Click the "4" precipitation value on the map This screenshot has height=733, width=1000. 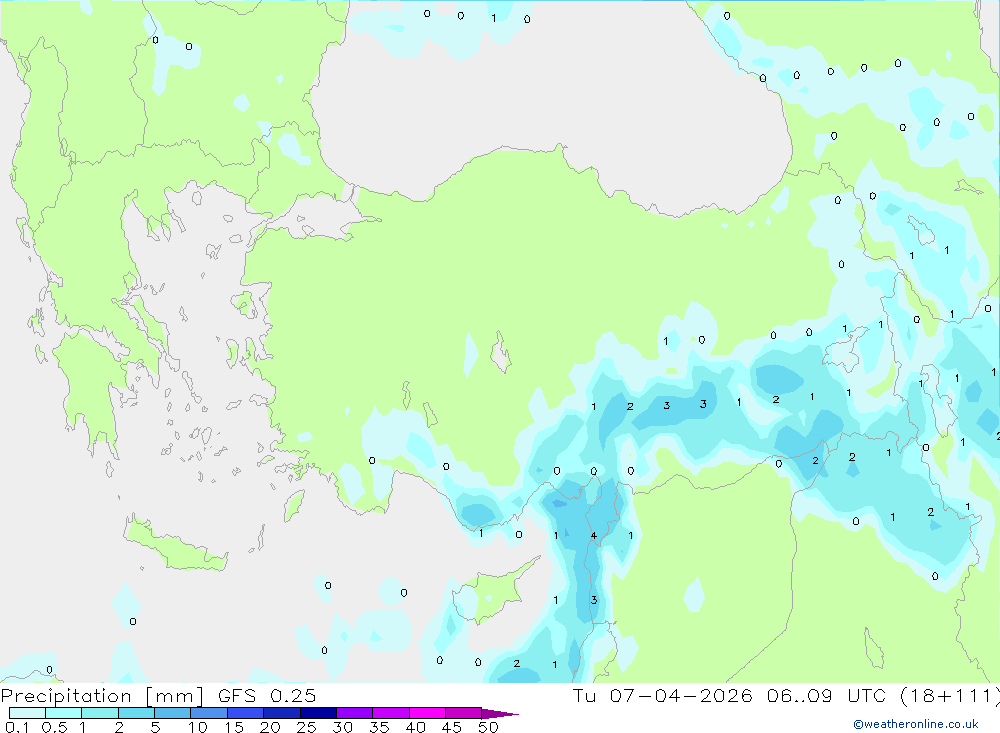pyautogui.click(x=594, y=535)
